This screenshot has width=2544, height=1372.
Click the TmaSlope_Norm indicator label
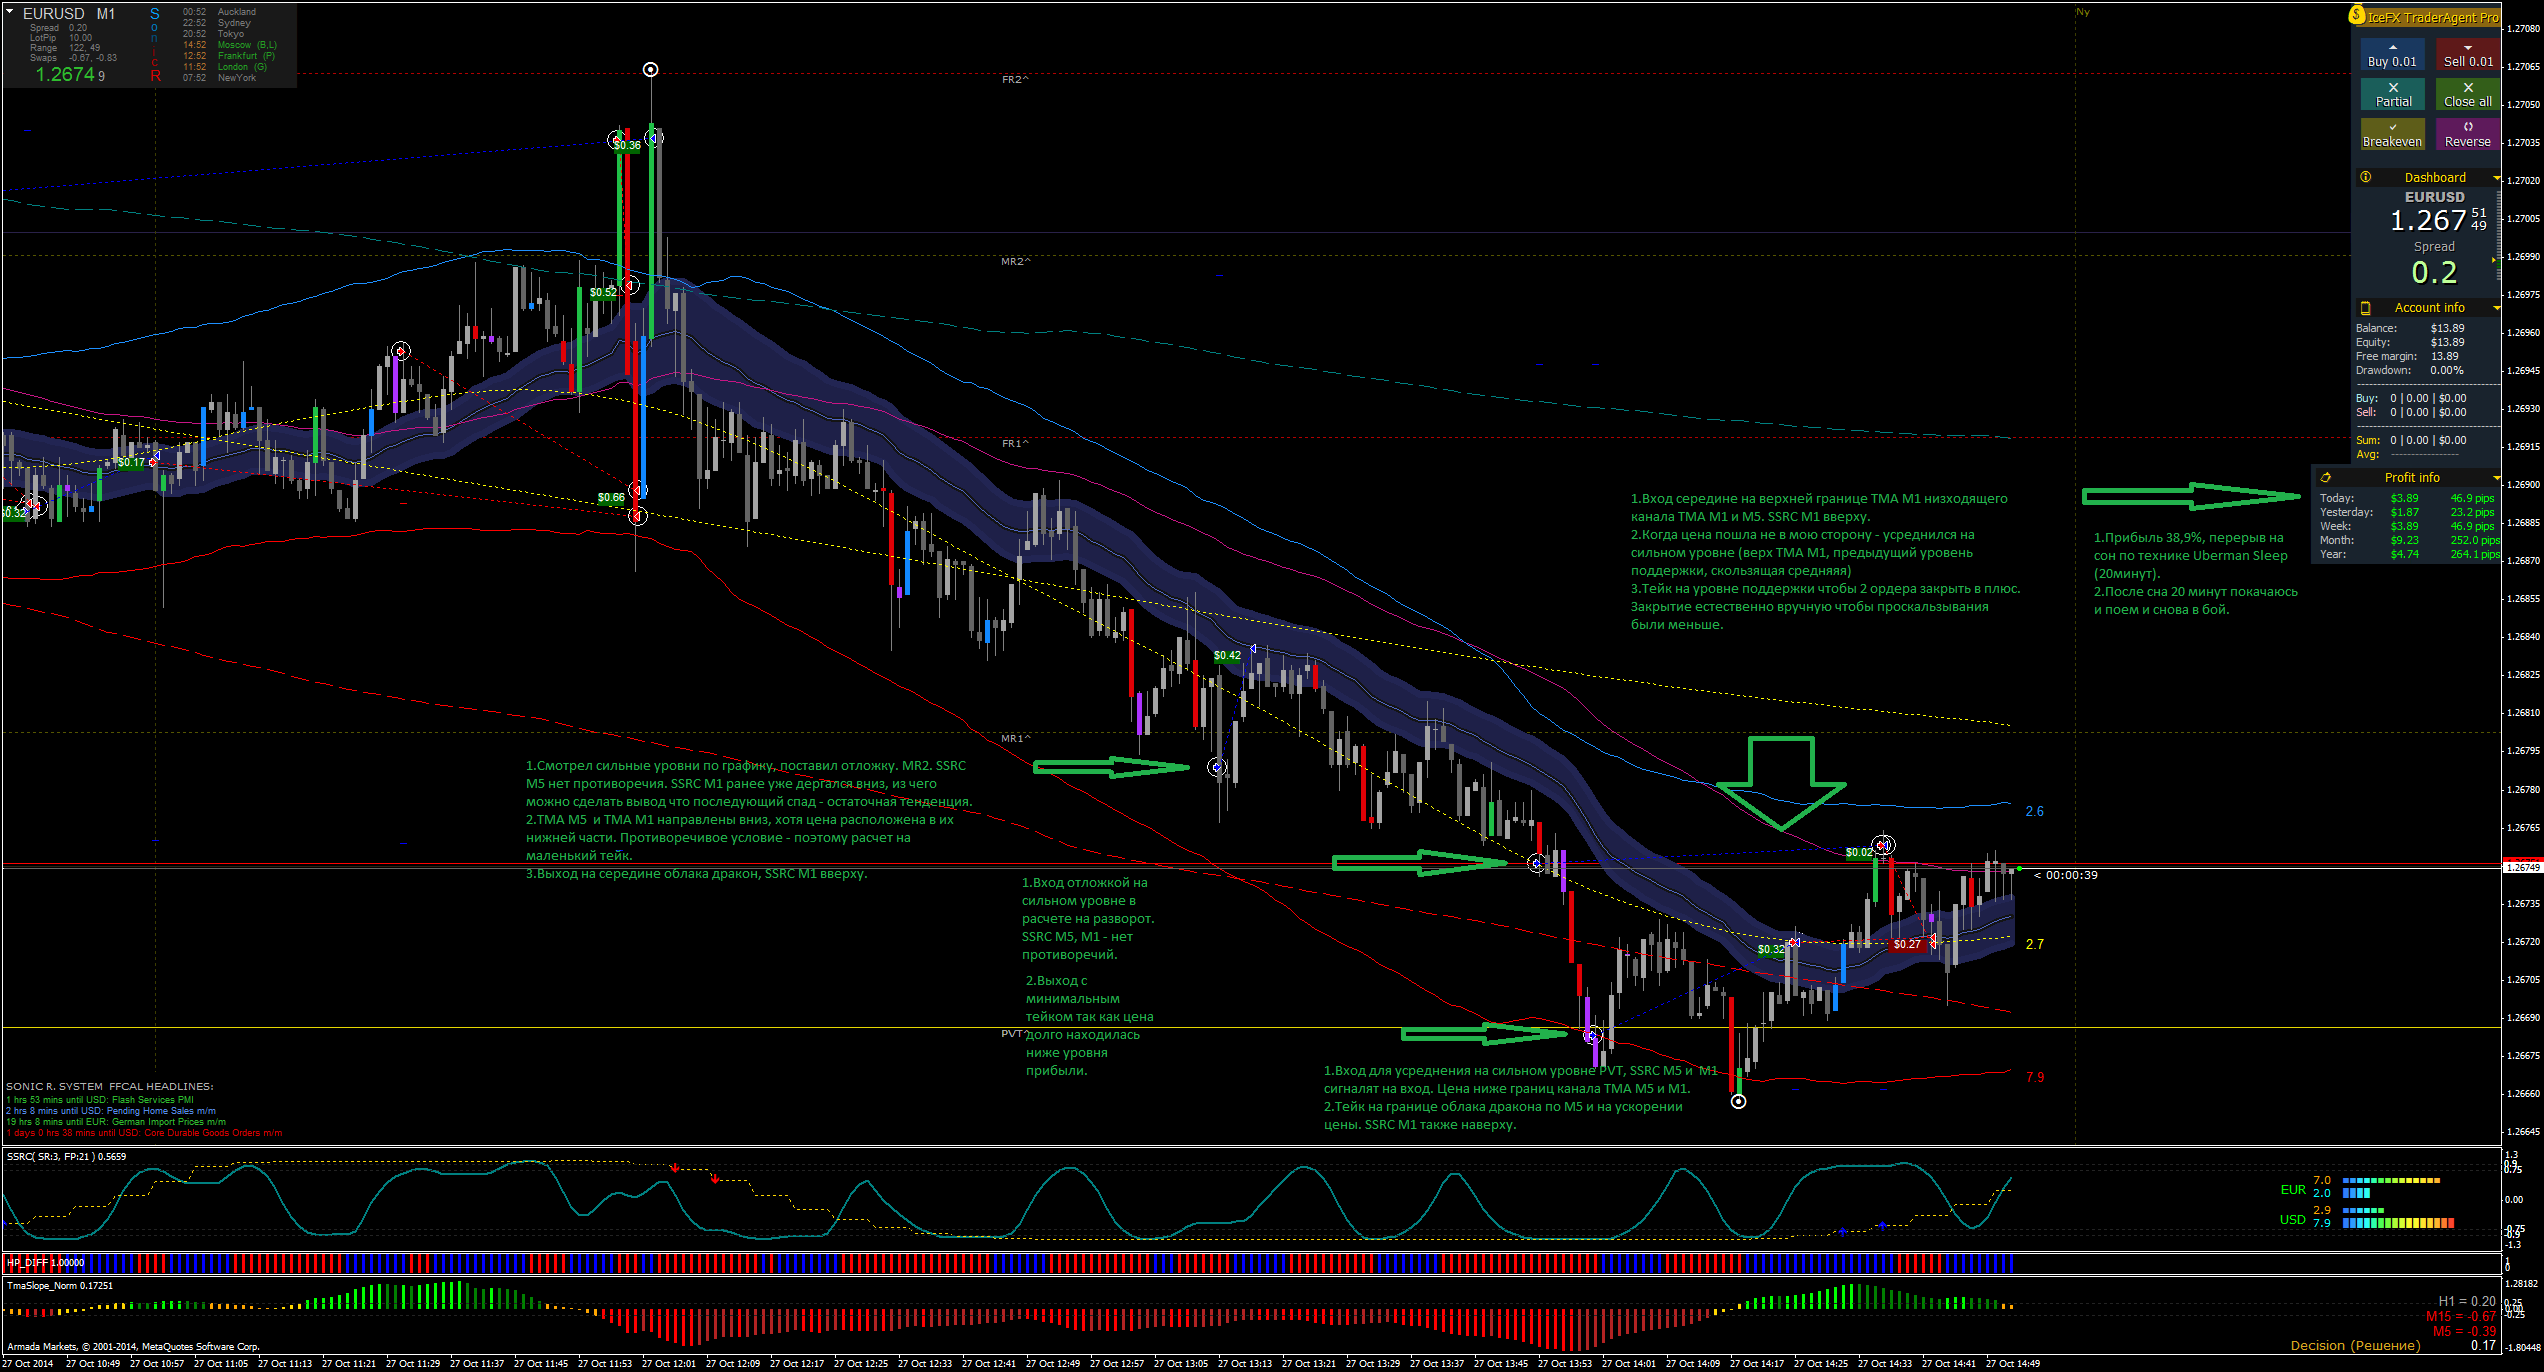tap(60, 1285)
